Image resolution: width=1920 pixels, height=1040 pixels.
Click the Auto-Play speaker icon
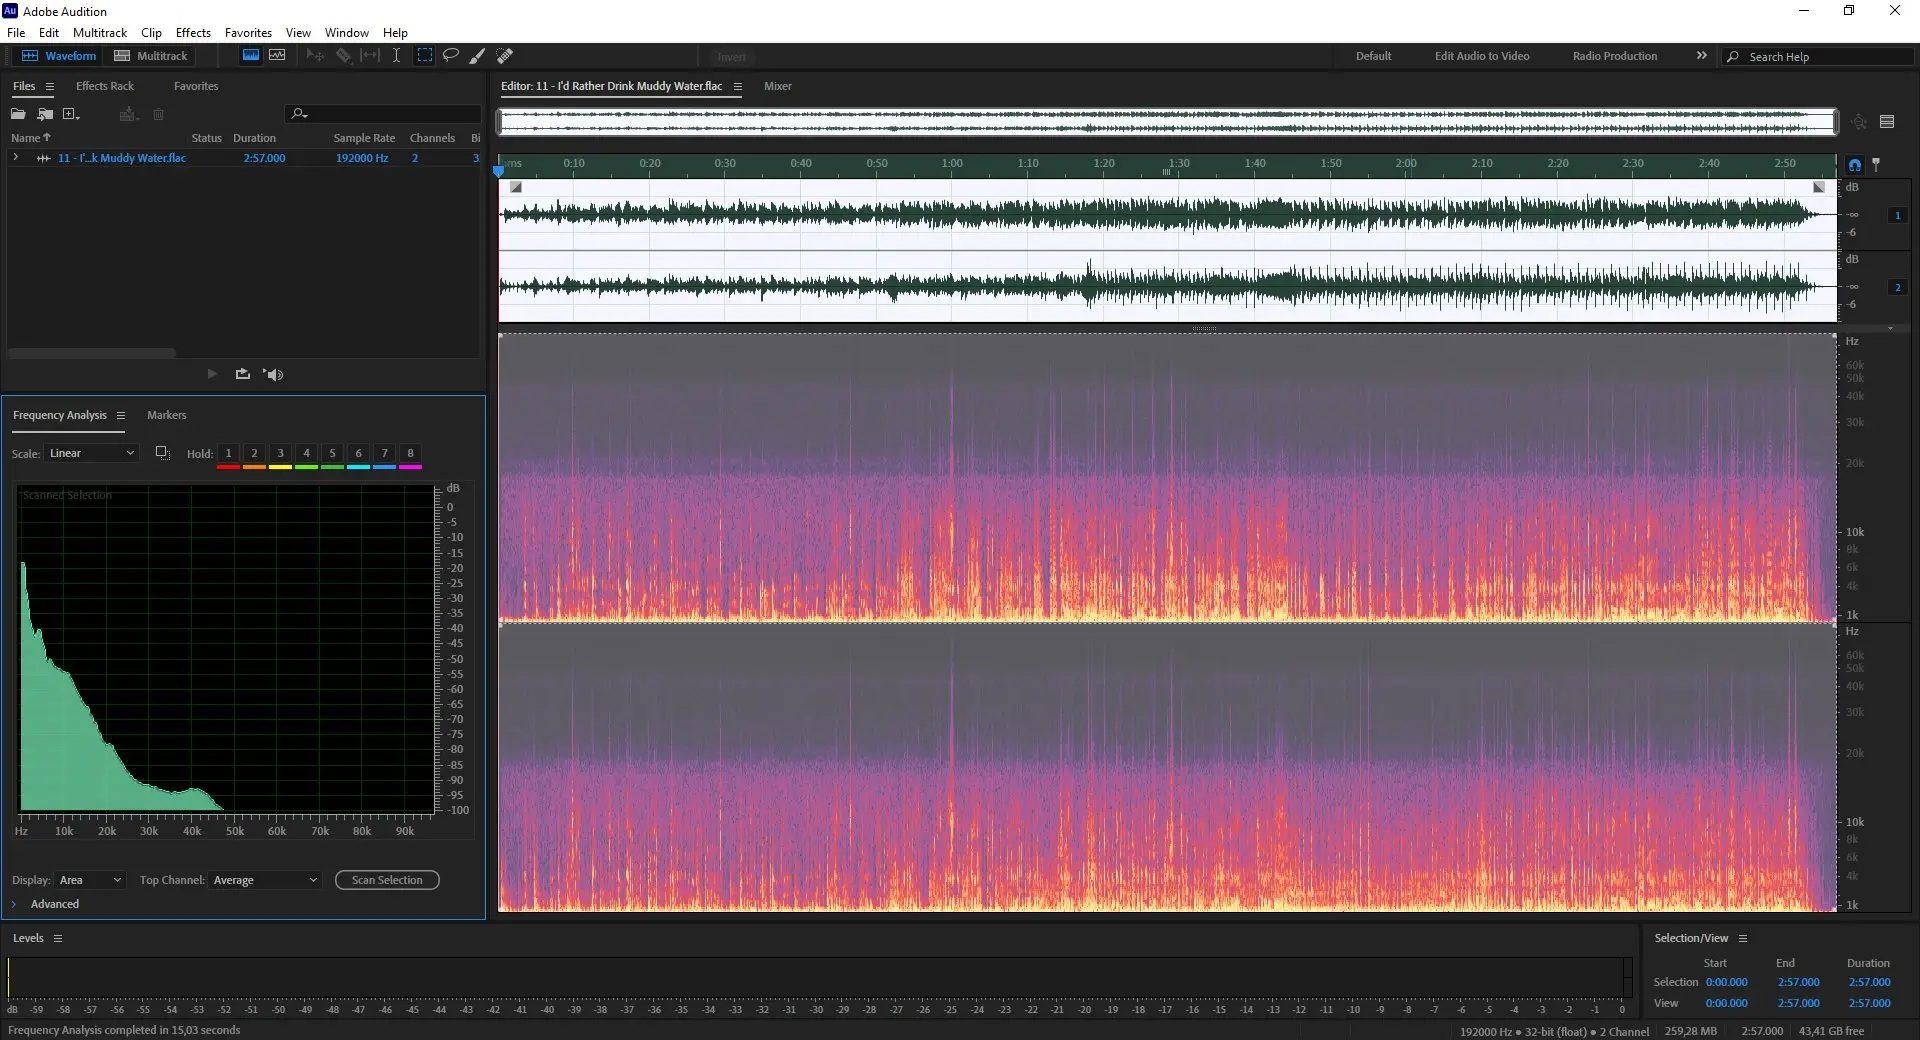(274, 374)
